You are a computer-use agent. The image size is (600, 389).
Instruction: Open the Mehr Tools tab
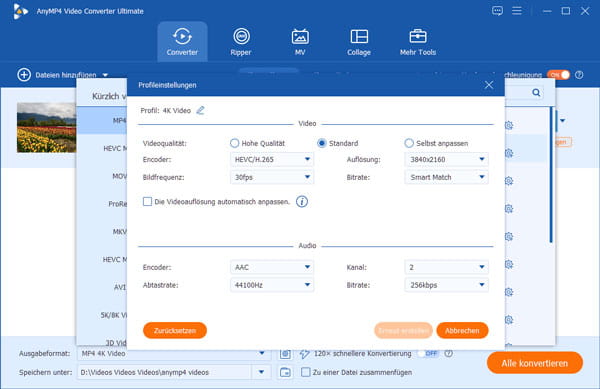[x=418, y=42]
